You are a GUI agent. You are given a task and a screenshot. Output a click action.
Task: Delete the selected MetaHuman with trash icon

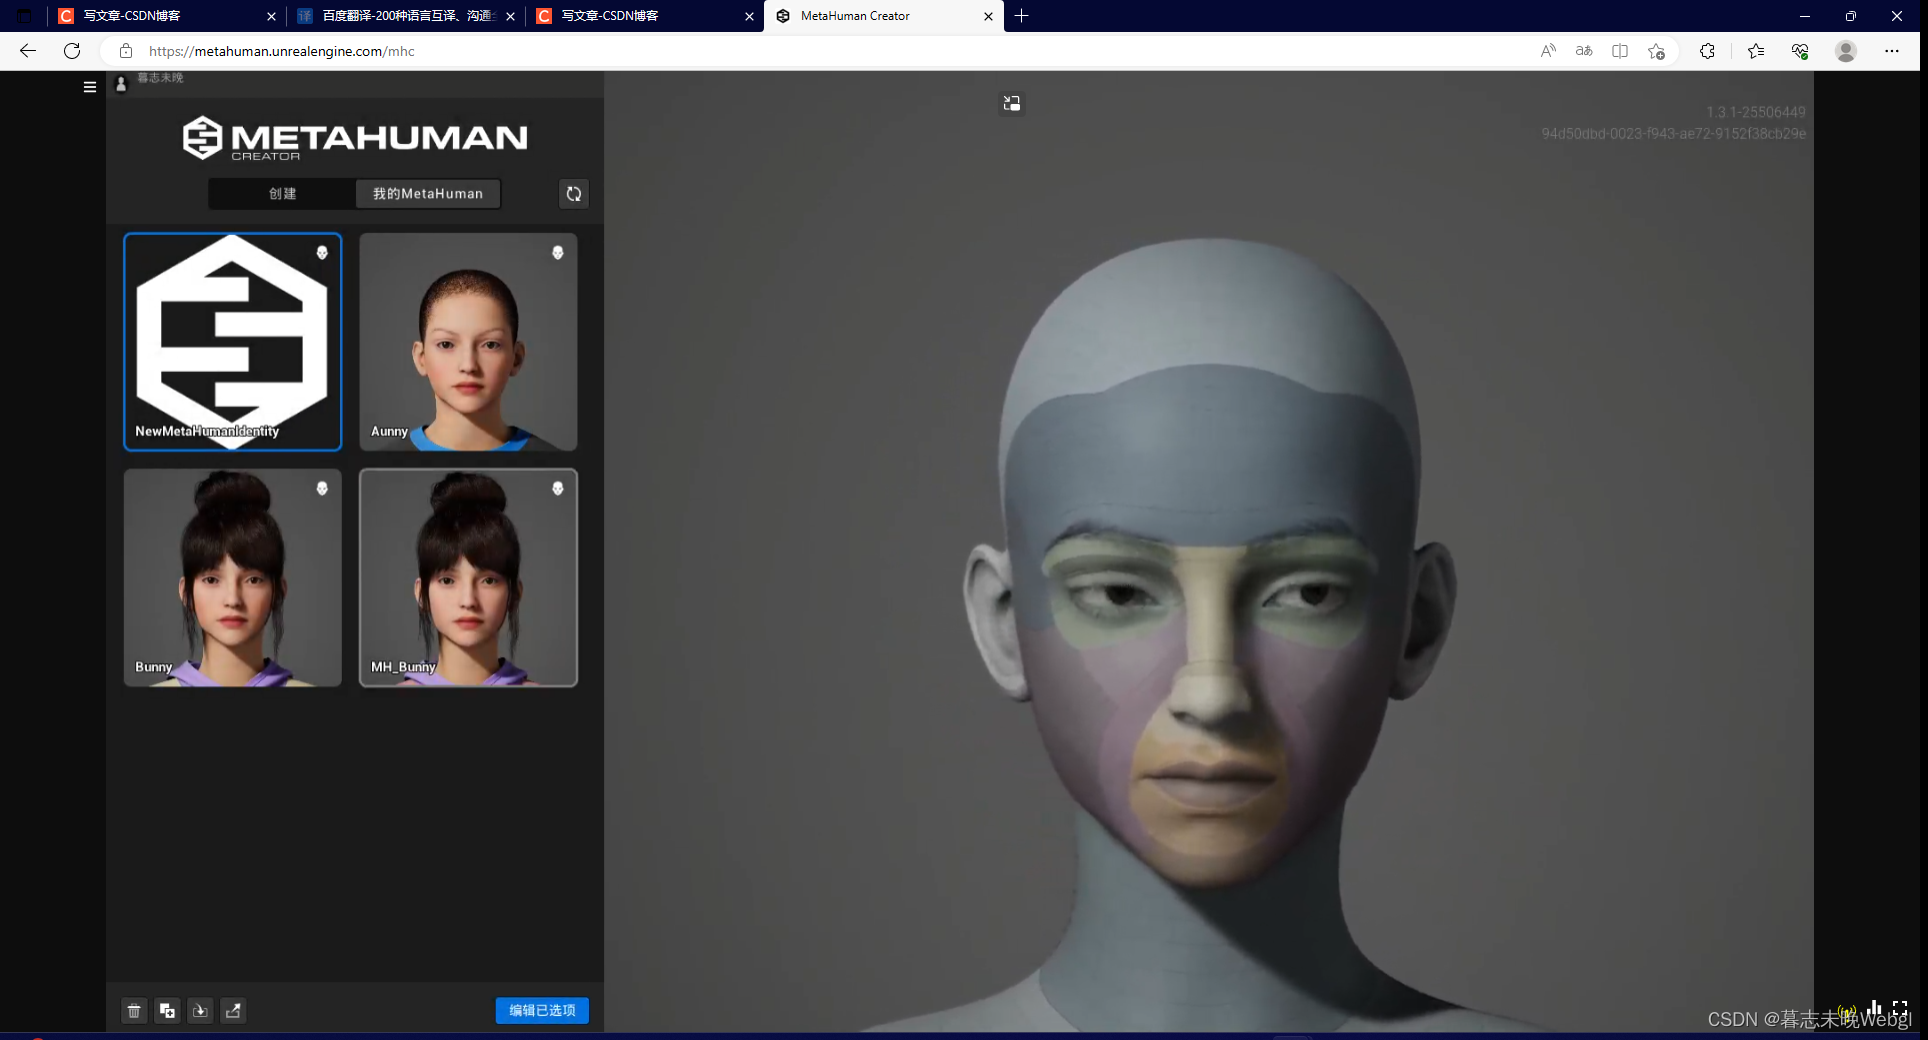pos(134,1011)
